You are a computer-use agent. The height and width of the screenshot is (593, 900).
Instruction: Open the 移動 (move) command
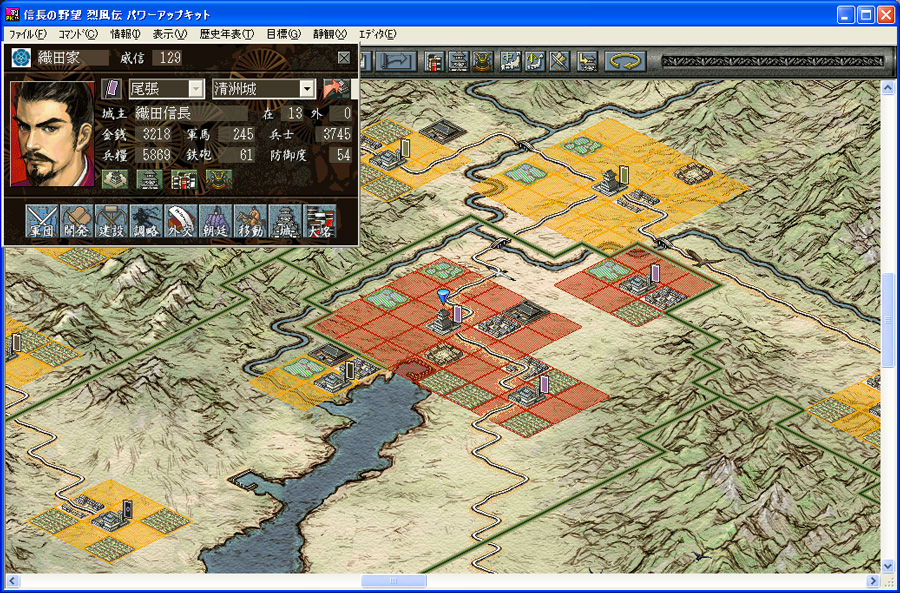[251, 222]
